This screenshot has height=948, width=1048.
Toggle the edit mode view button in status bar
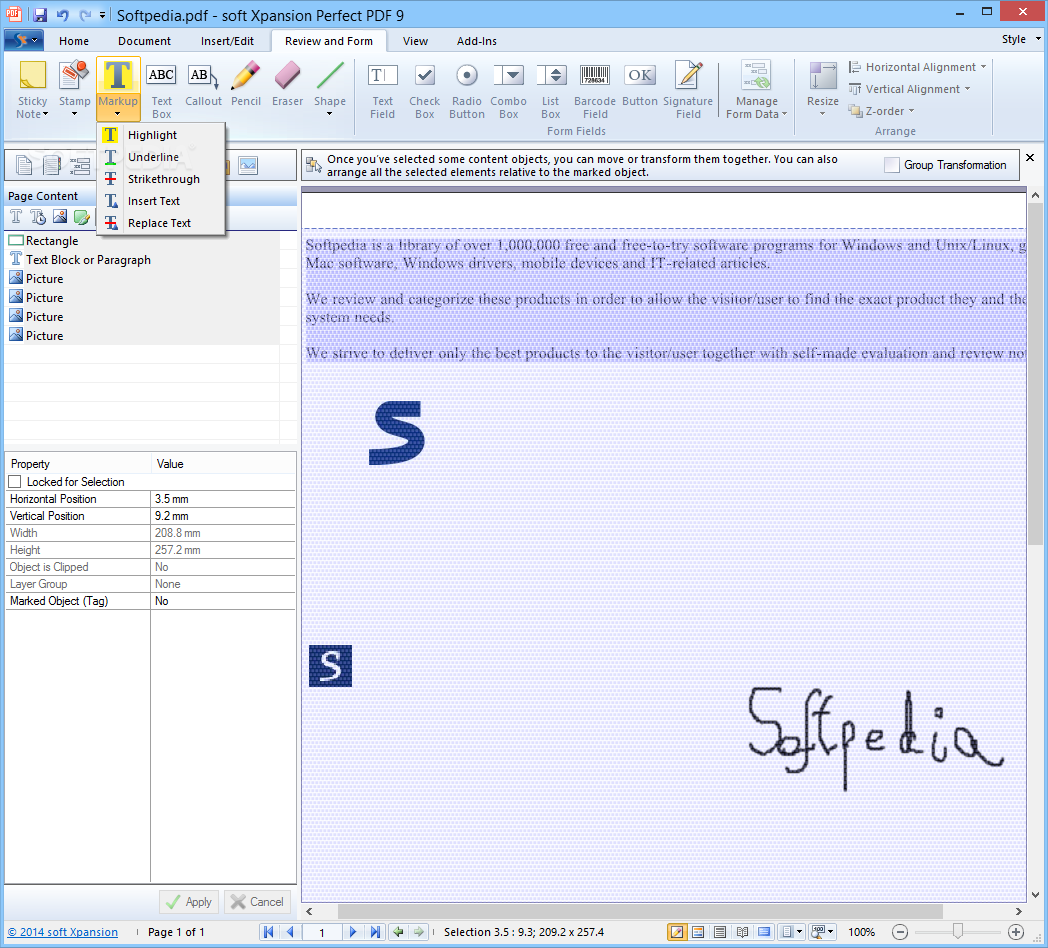676,931
